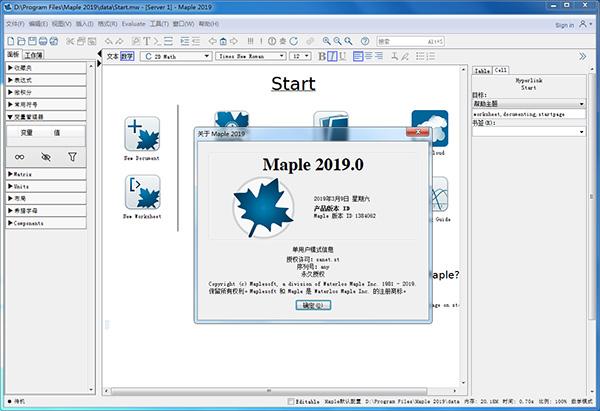The image size is (600, 411).
Task: Click the New file toolbar icon
Action: 11,41
